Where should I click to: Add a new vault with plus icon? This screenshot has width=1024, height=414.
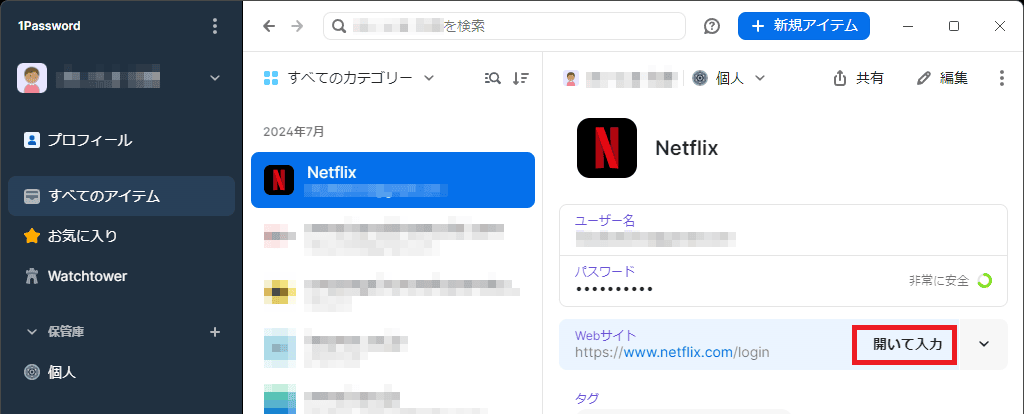tap(215, 332)
